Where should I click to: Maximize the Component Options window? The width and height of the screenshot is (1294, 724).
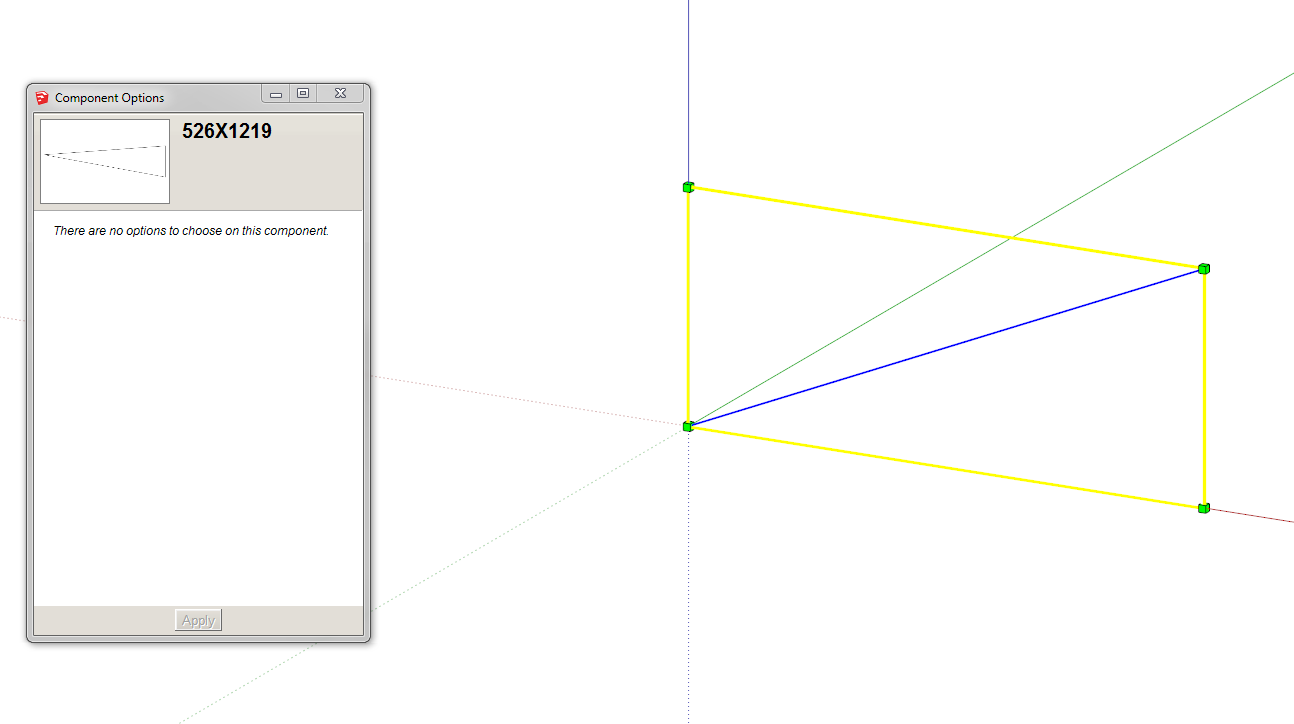click(x=303, y=94)
